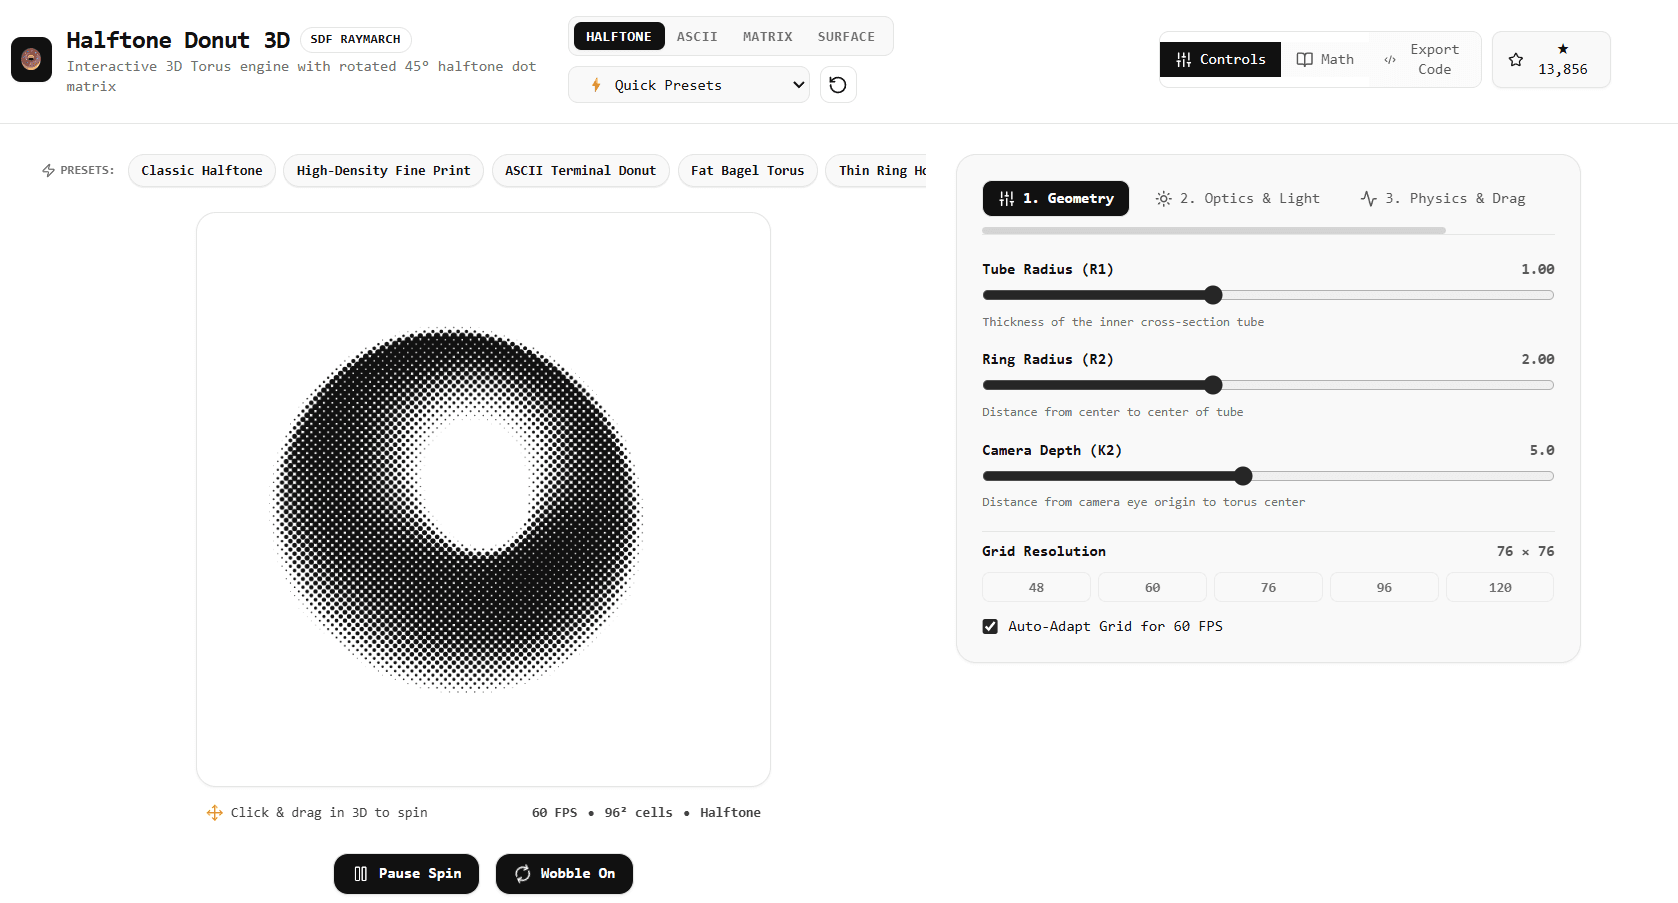Set grid resolution to 60

[1152, 587]
